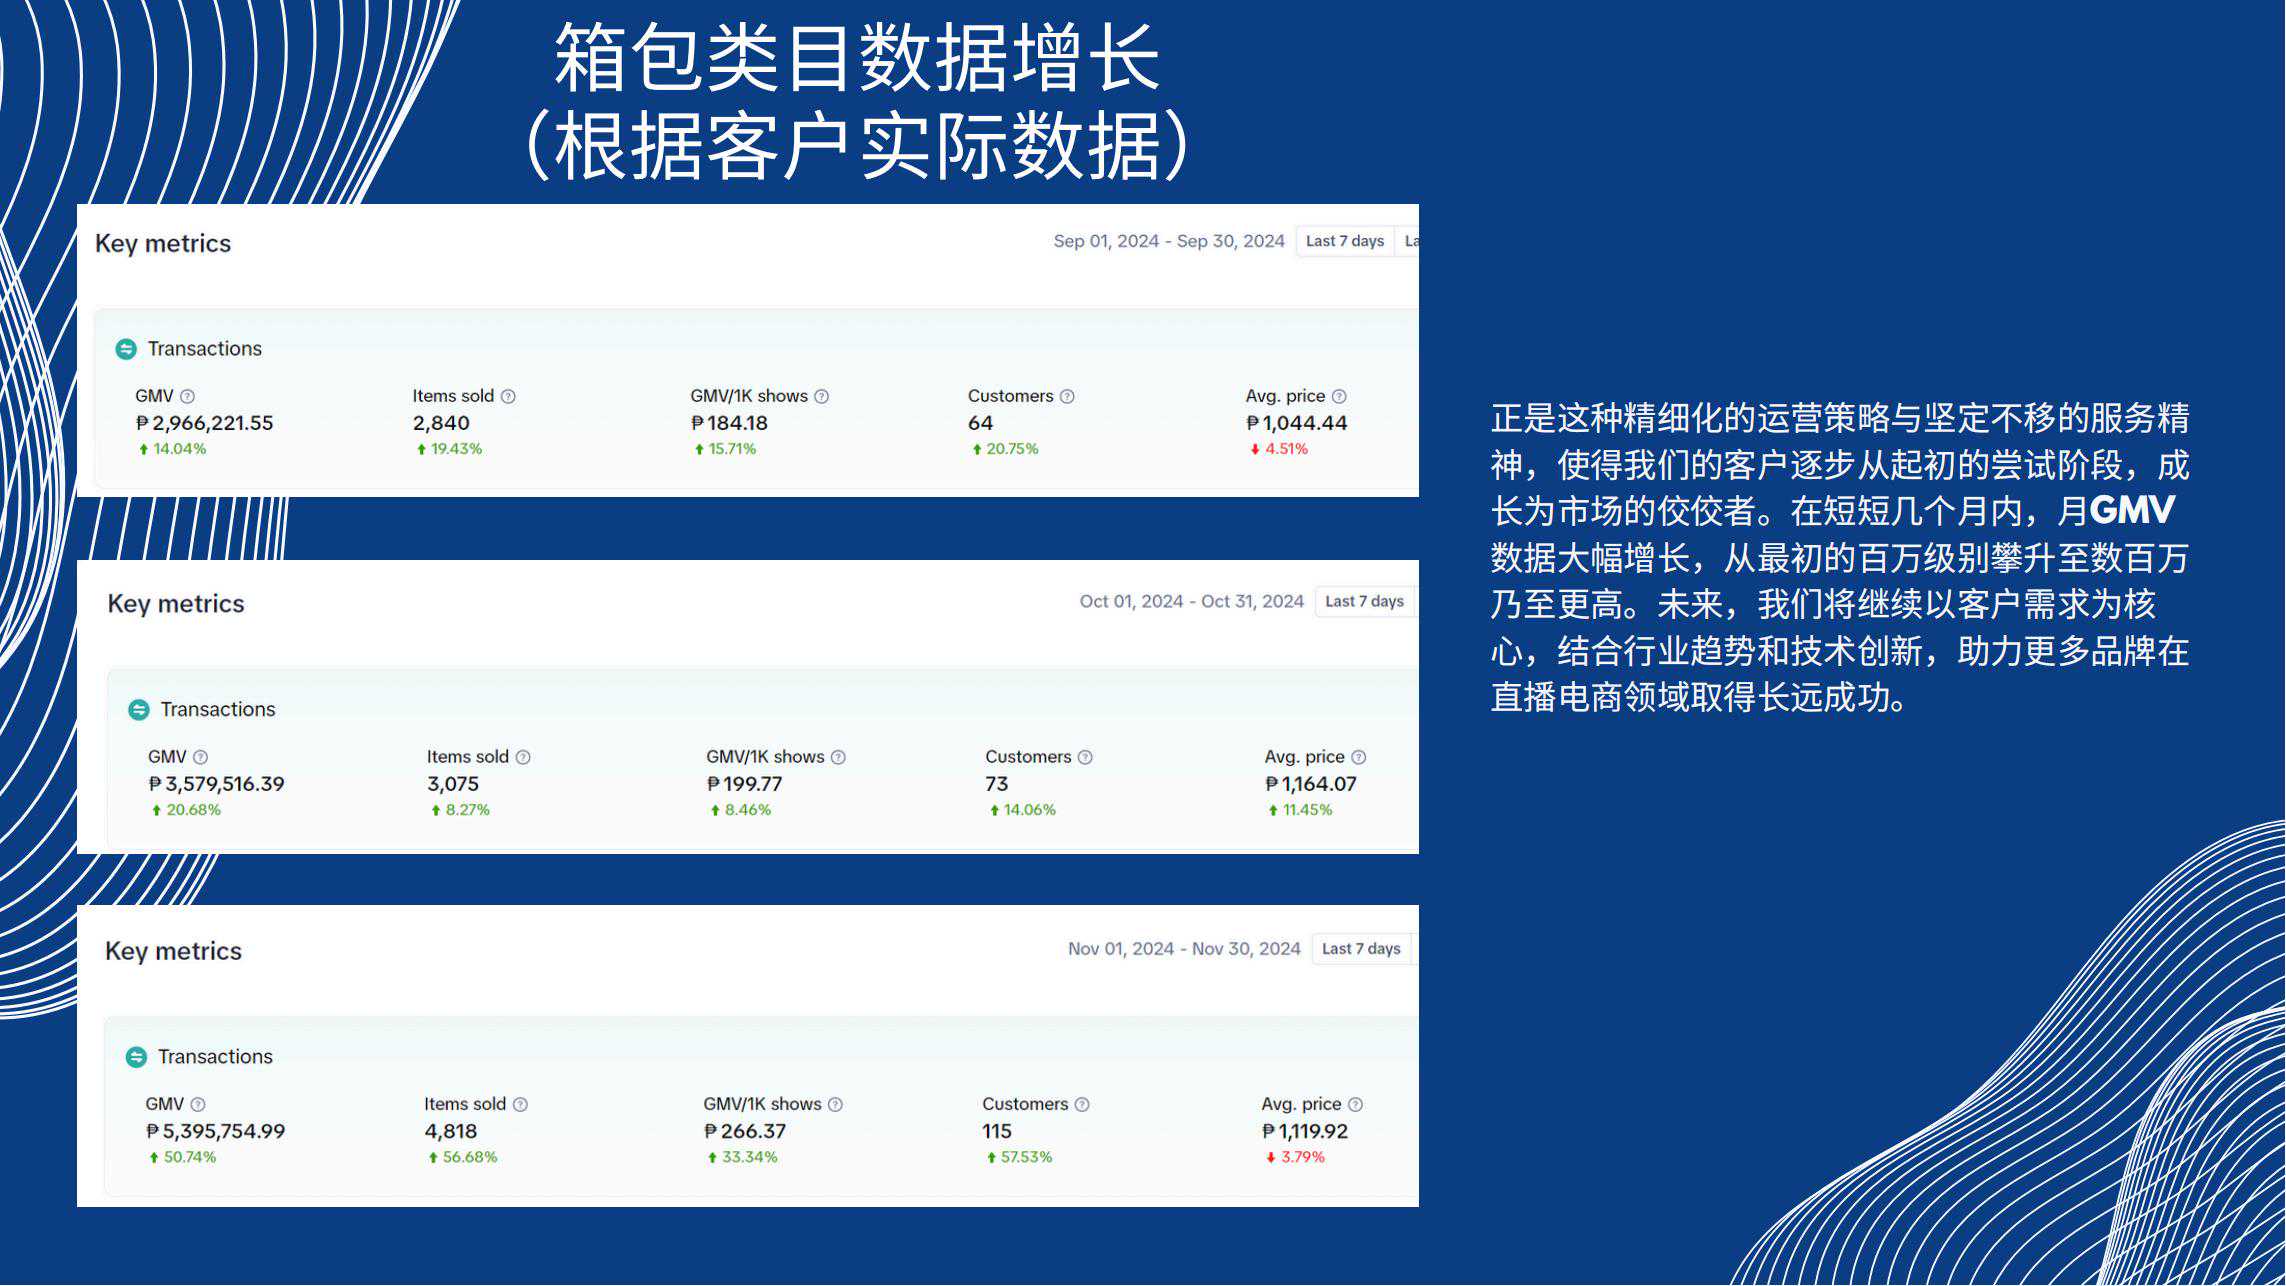Open Items sold help icon in November panel

coord(520,1105)
